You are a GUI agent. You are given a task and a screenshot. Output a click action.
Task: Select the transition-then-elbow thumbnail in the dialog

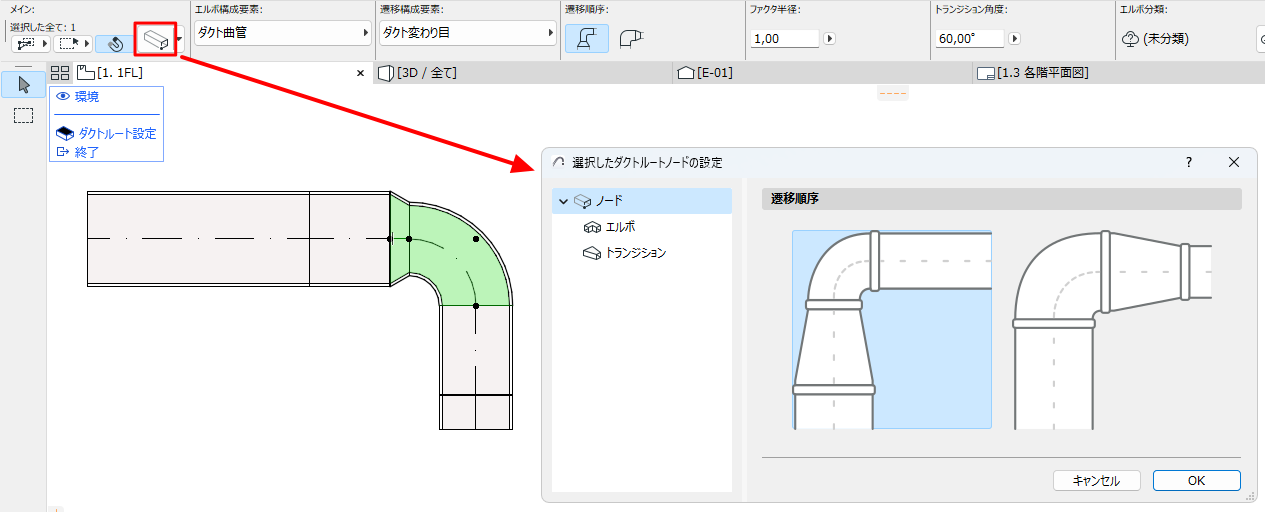[892, 329]
